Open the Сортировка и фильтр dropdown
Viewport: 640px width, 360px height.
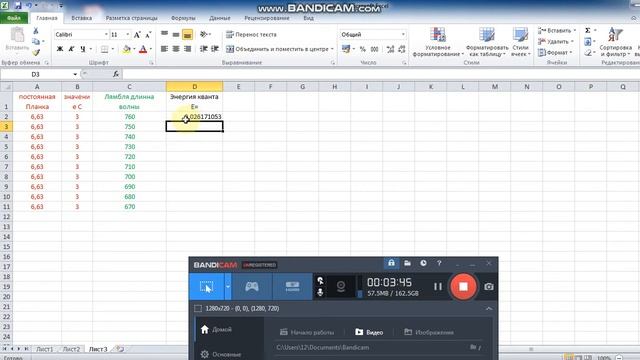(x=616, y=42)
